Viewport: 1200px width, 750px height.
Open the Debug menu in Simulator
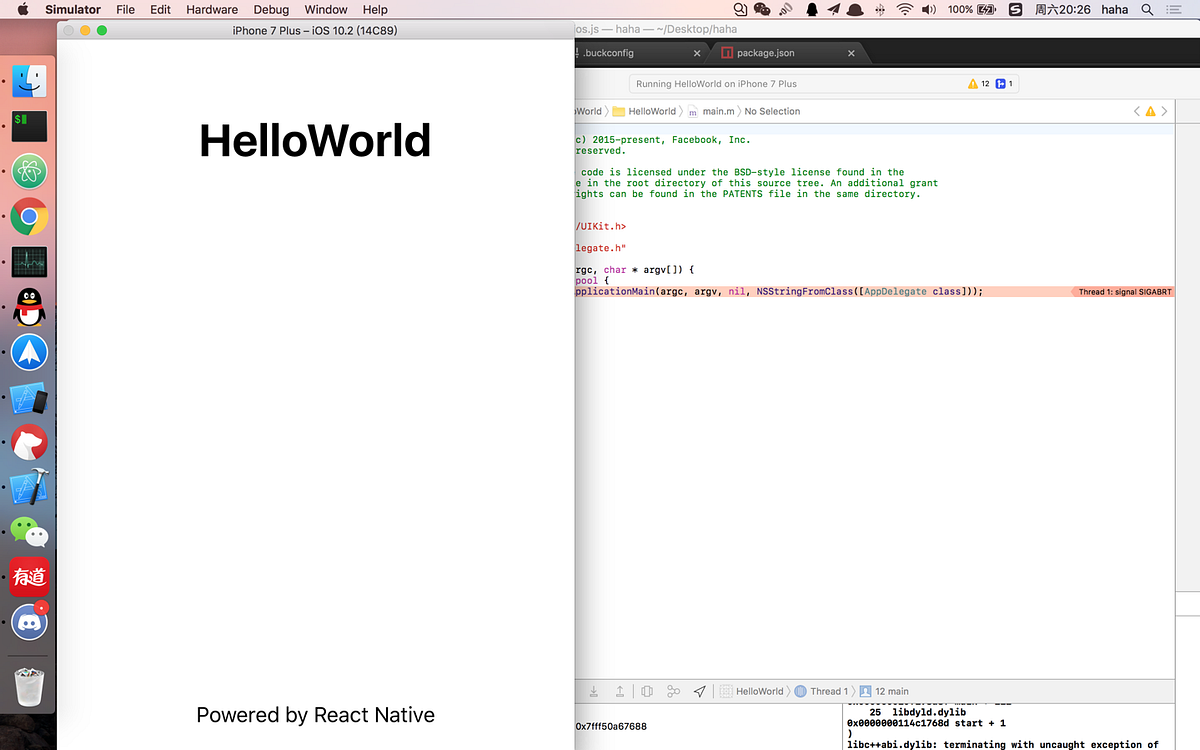point(271,9)
